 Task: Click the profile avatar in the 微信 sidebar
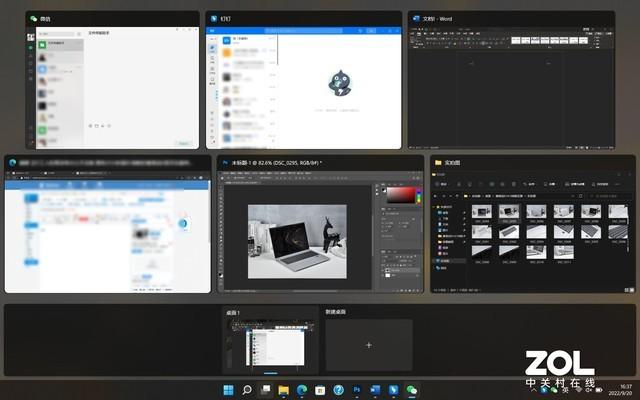31,37
